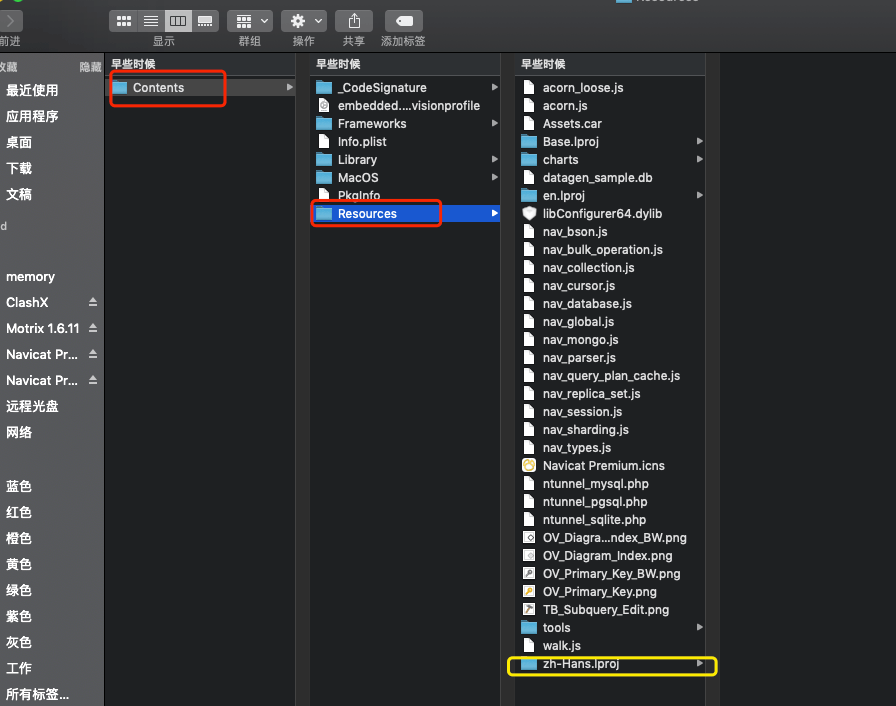Open the Contents folder
This screenshot has height=706, width=896.
(202, 87)
